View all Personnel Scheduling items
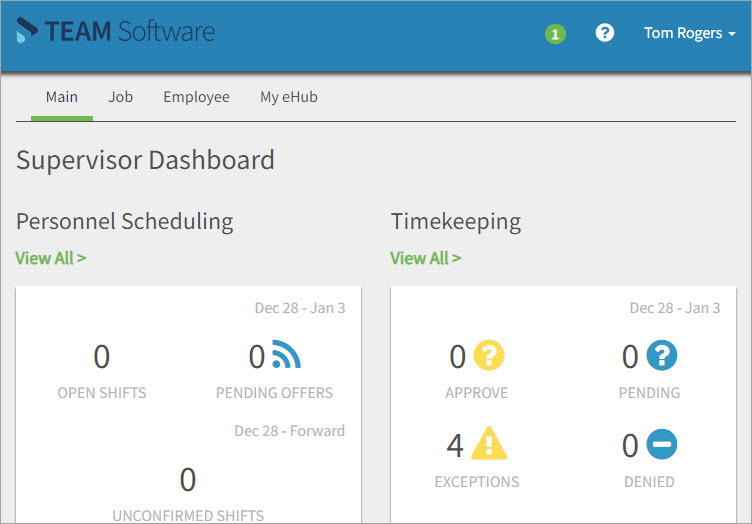The width and height of the screenshot is (752, 524). point(51,258)
